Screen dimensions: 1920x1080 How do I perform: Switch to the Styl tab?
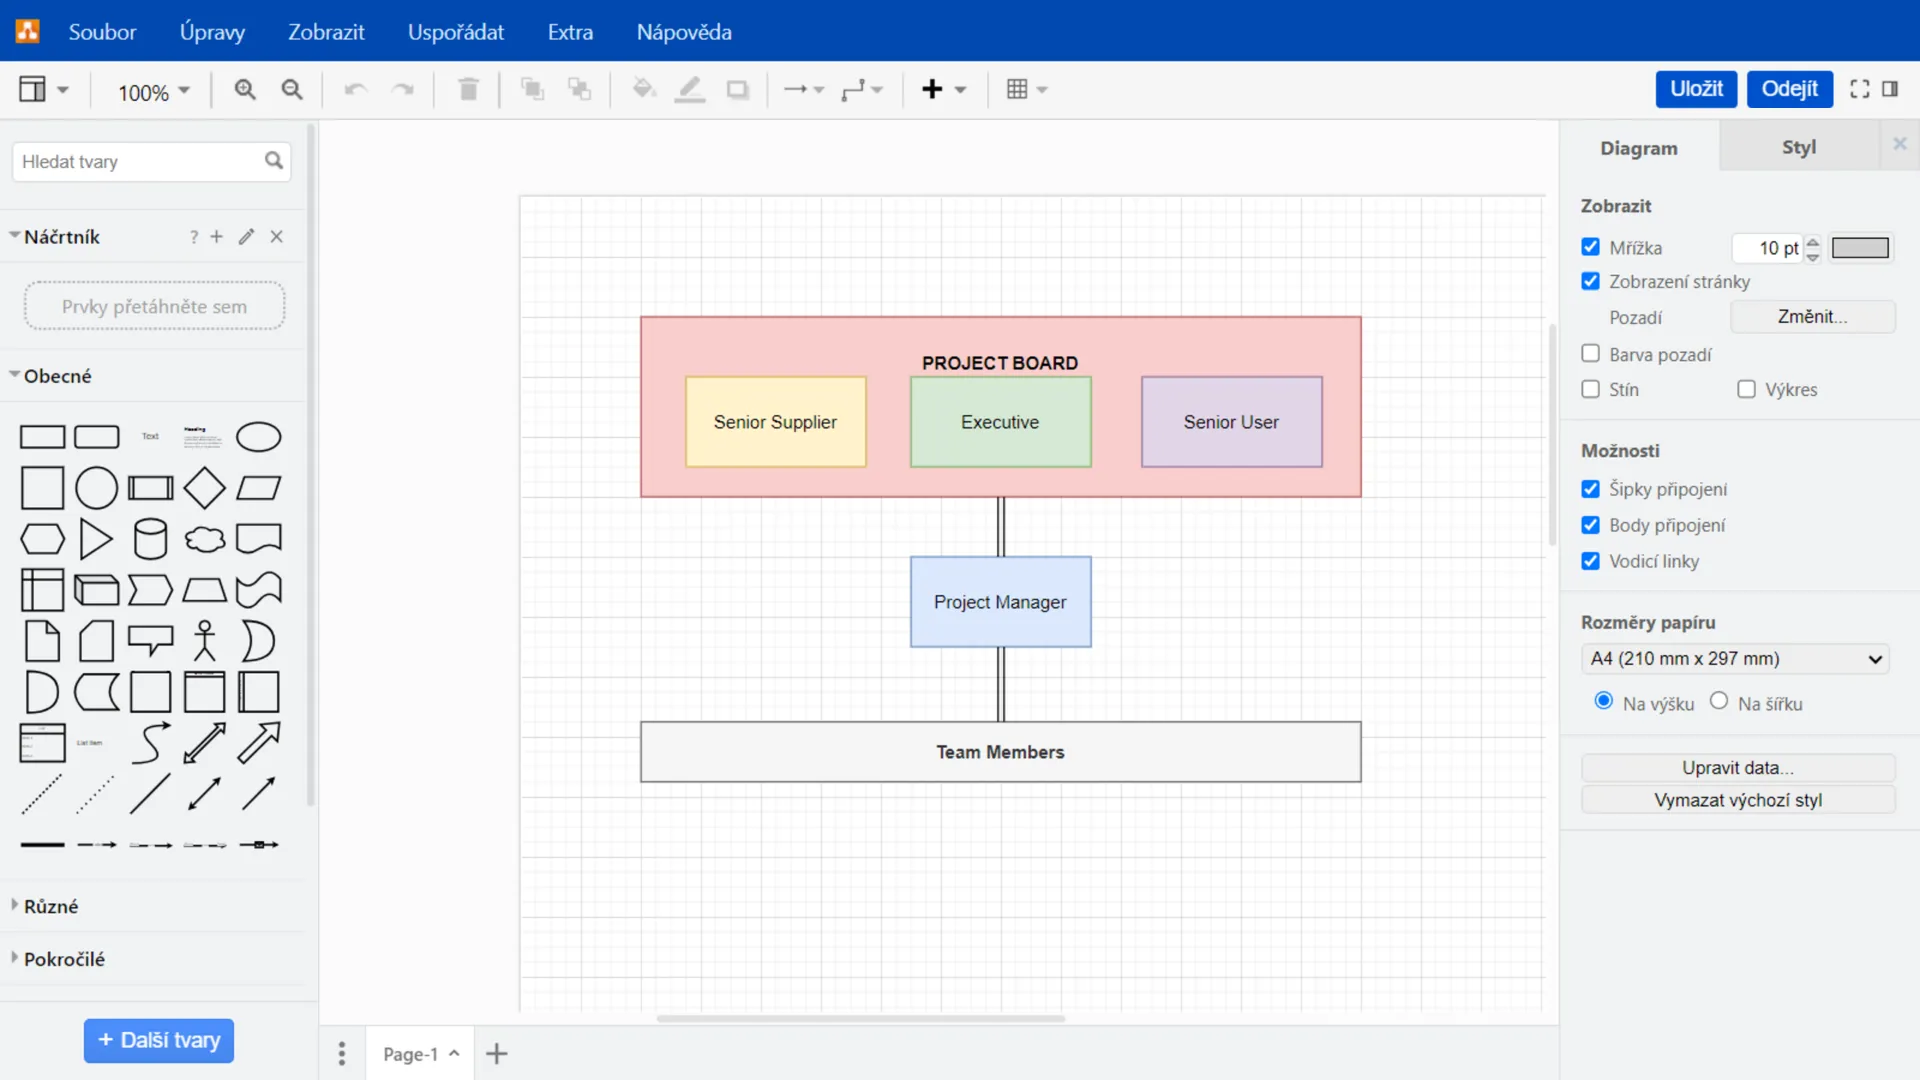[x=1798, y=147]
